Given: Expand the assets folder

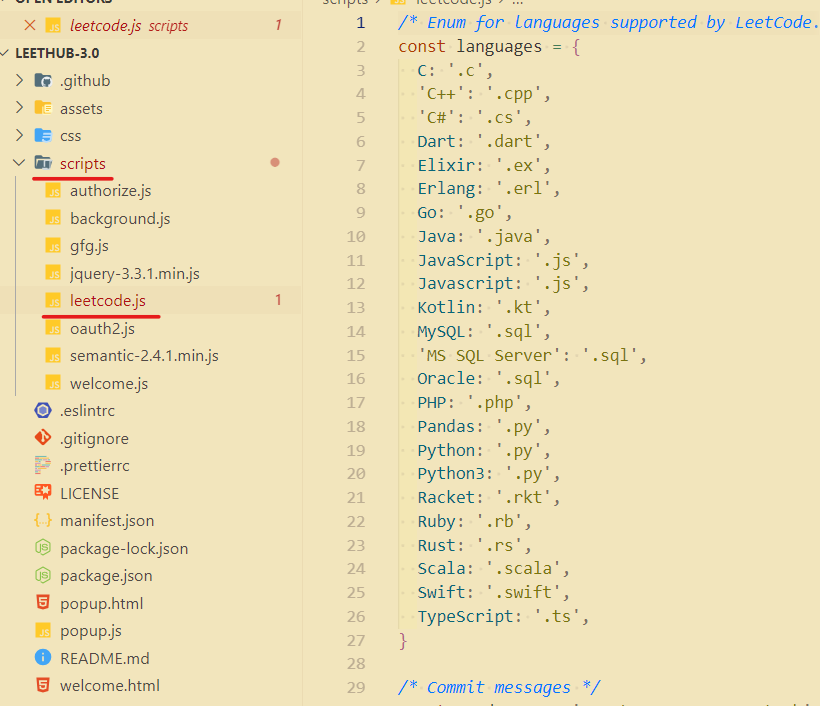Looking at the screenshot, I should click(20, 107).
